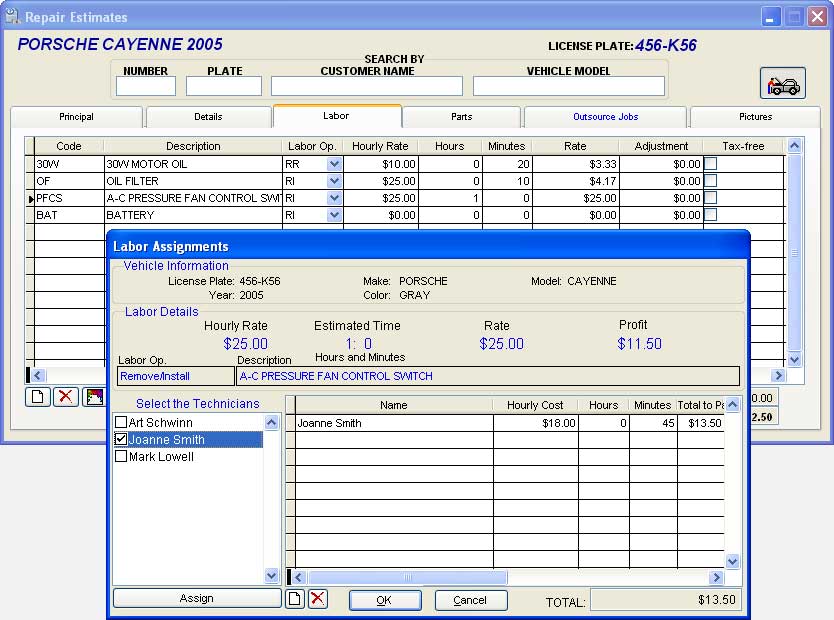Click the BATTERY description cell
834x620 pixels.
(x=194, y=215)
